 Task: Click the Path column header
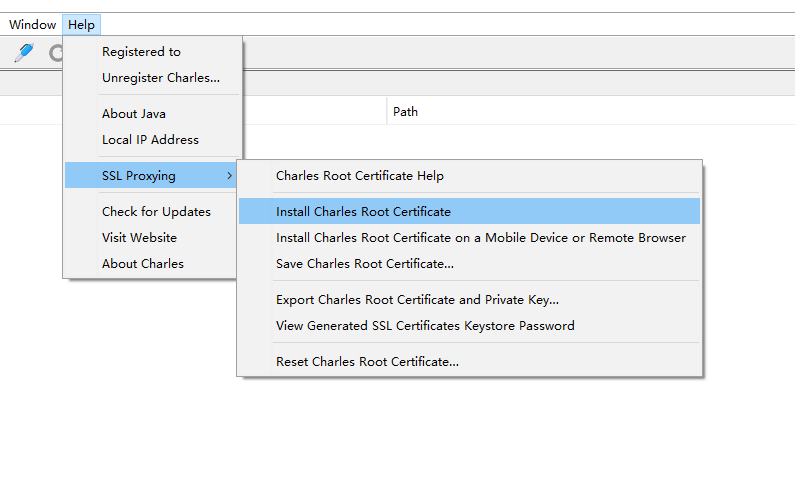click(x=591, y=112)
